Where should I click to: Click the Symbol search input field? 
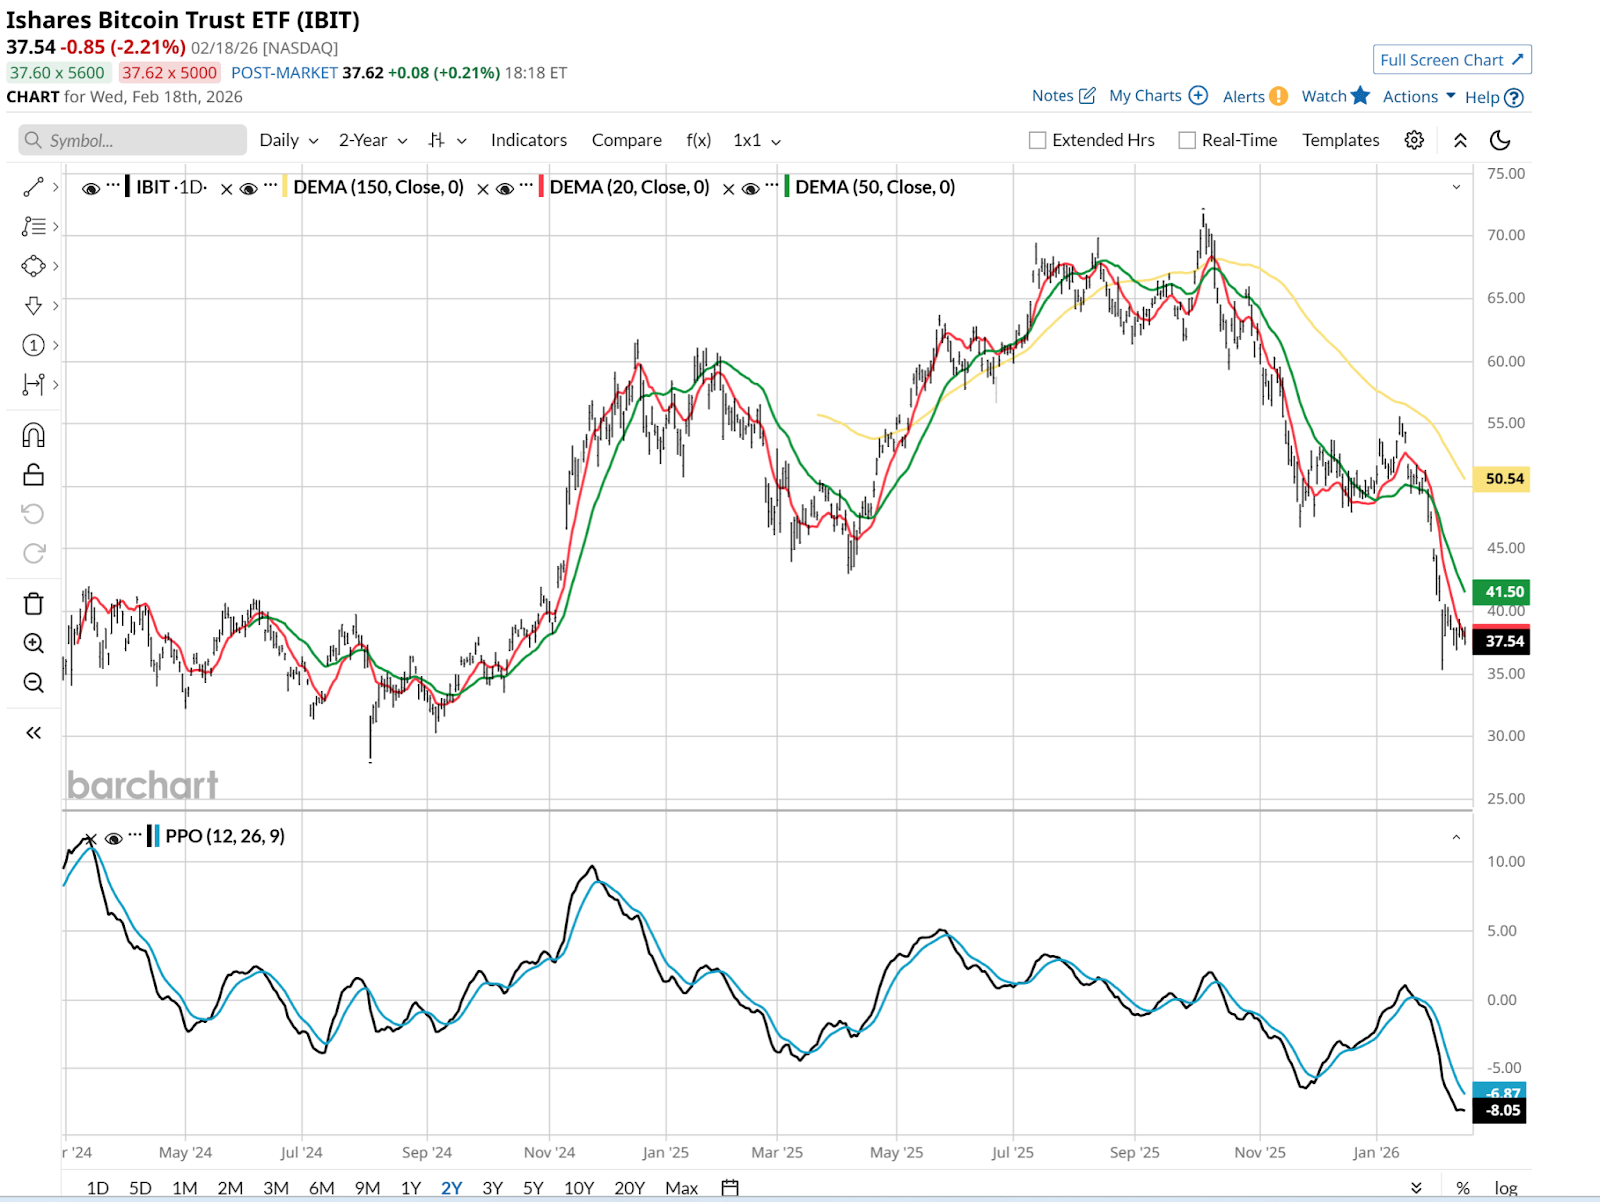[133, 140]
